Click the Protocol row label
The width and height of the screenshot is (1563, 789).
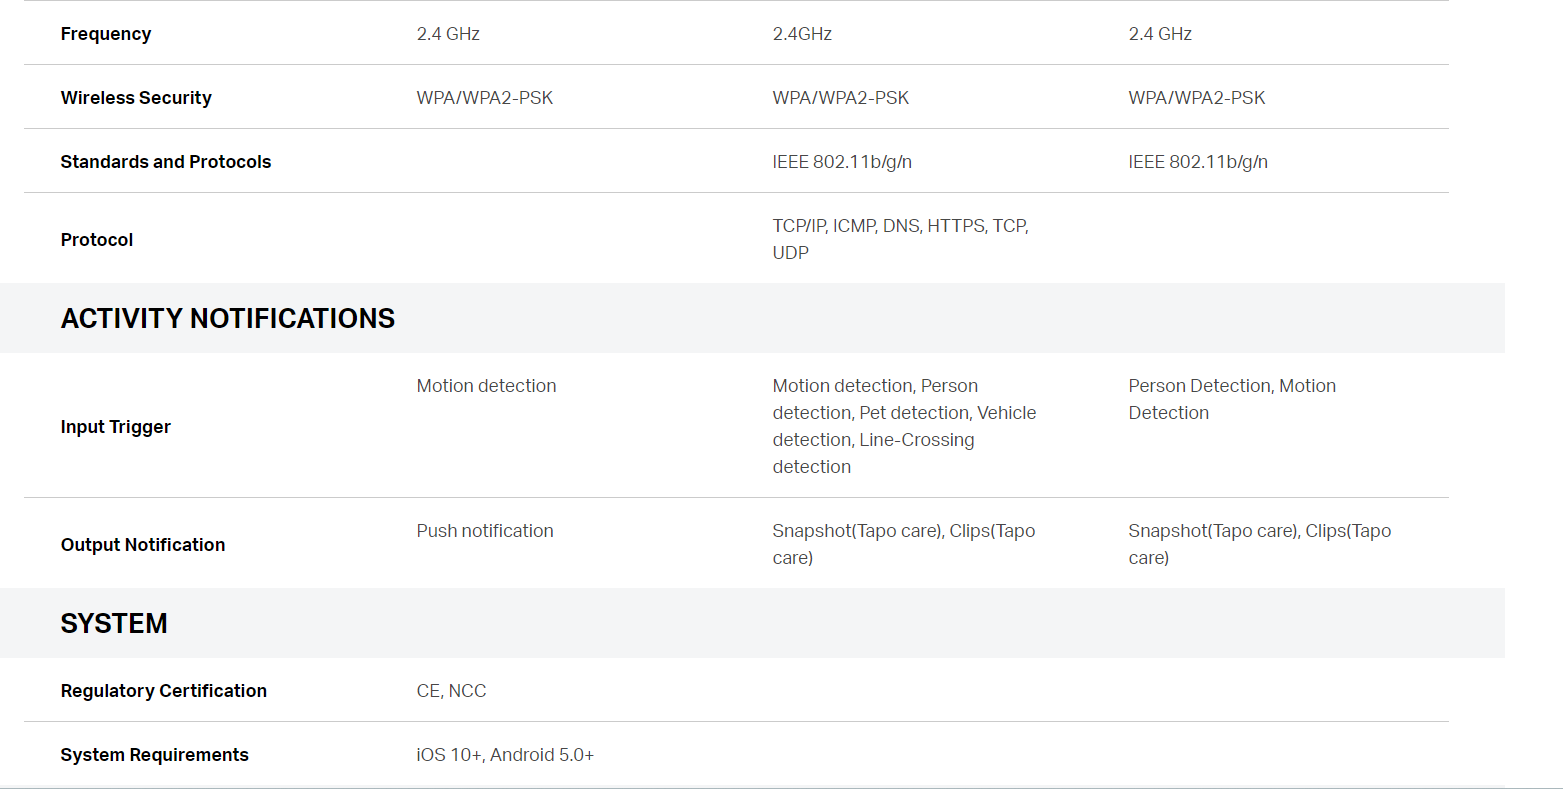(97, 240)
